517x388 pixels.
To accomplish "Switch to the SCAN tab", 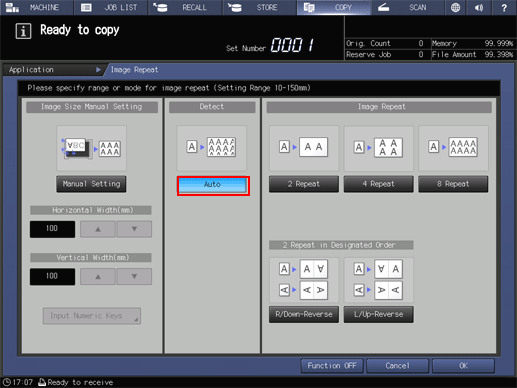I will (x=407, y=7).
